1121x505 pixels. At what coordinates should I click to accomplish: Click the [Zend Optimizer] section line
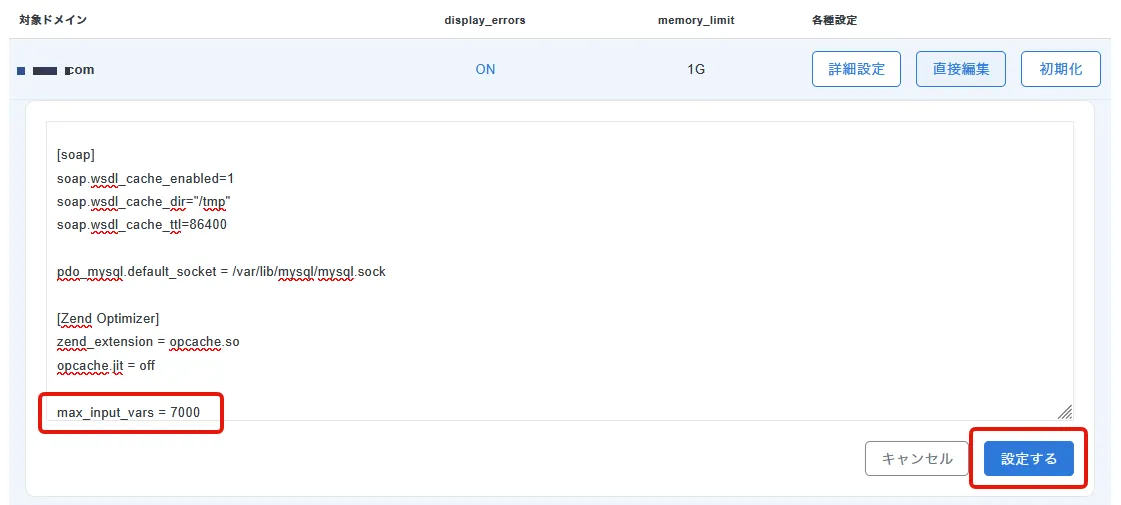[x=108, y=319]
